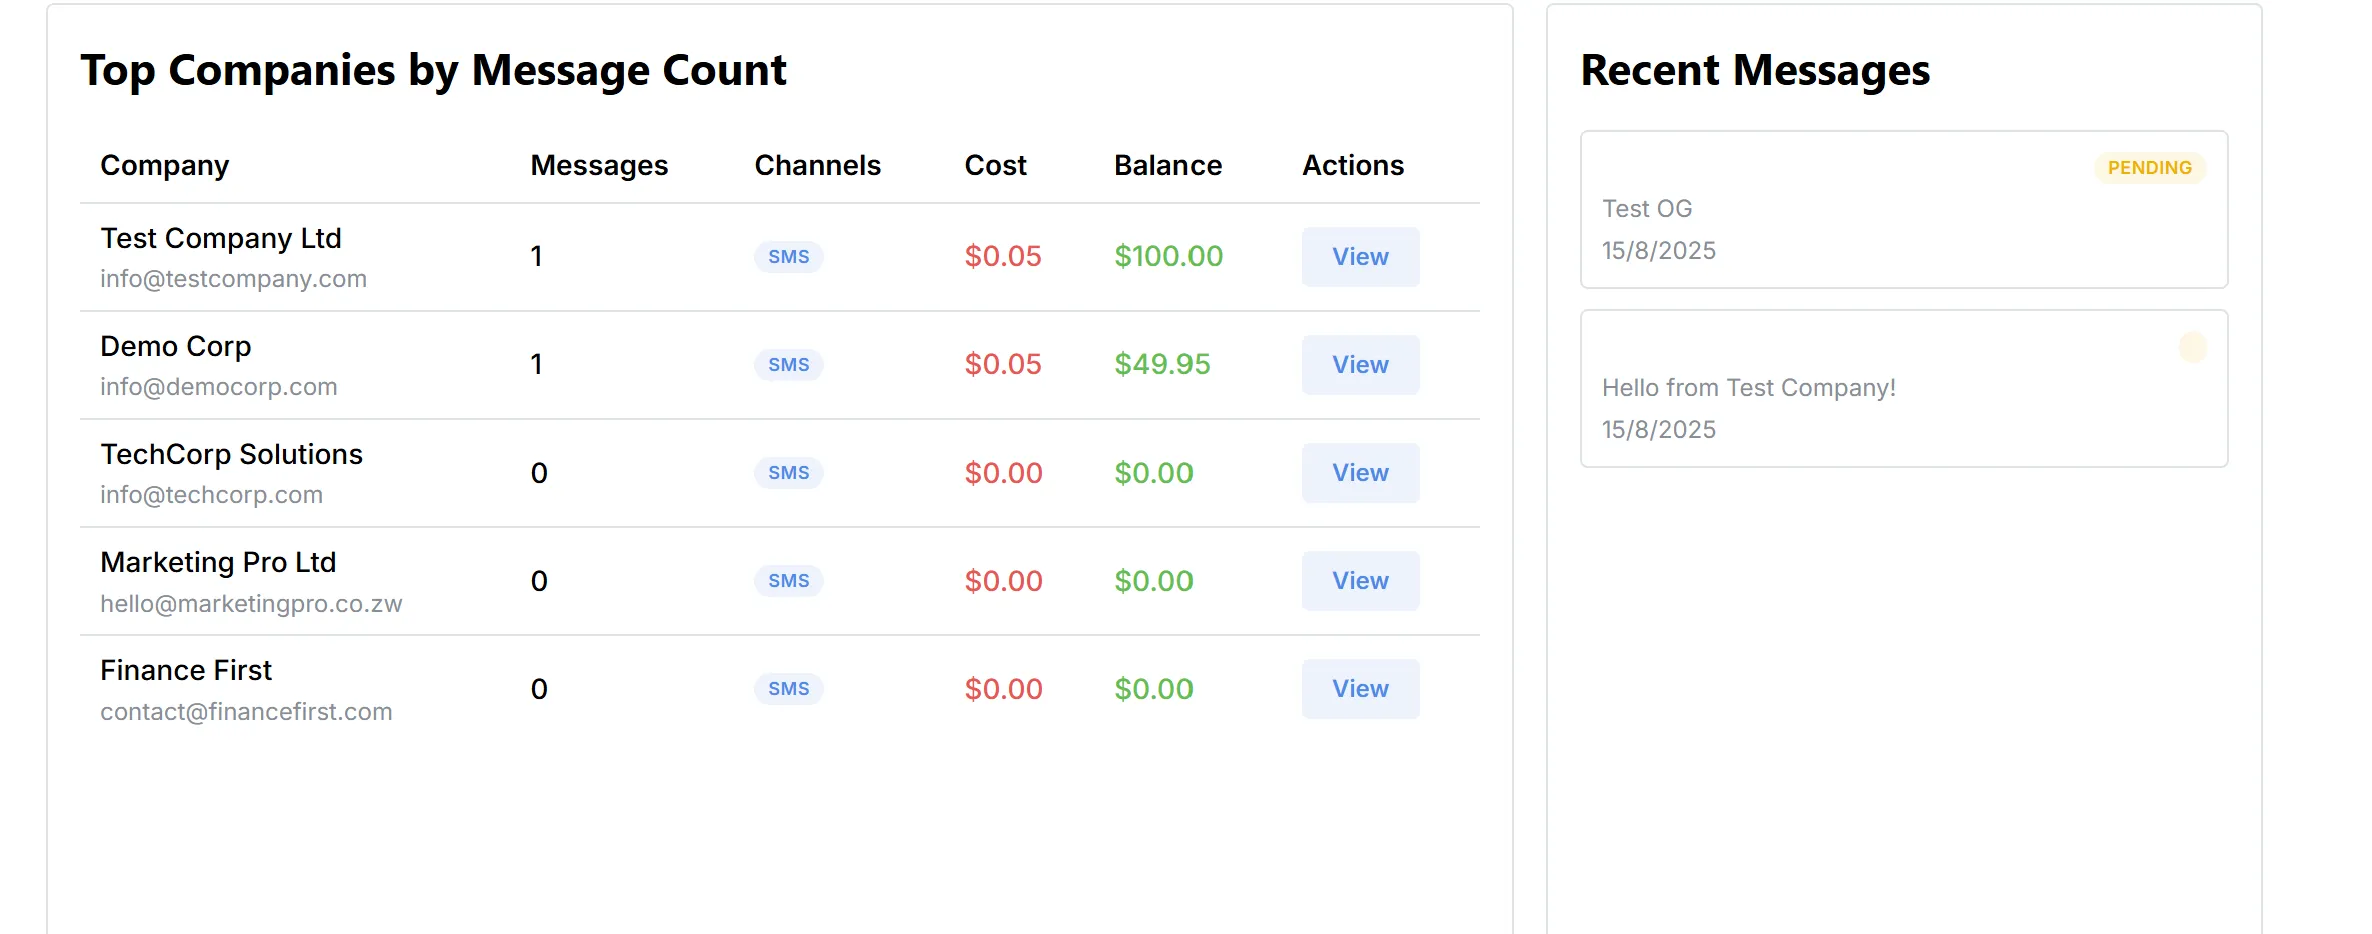Image resolution: width=2372 pixels, height=934 pixels.
Task: Click the Cost column header
Action: pos(995,165)
